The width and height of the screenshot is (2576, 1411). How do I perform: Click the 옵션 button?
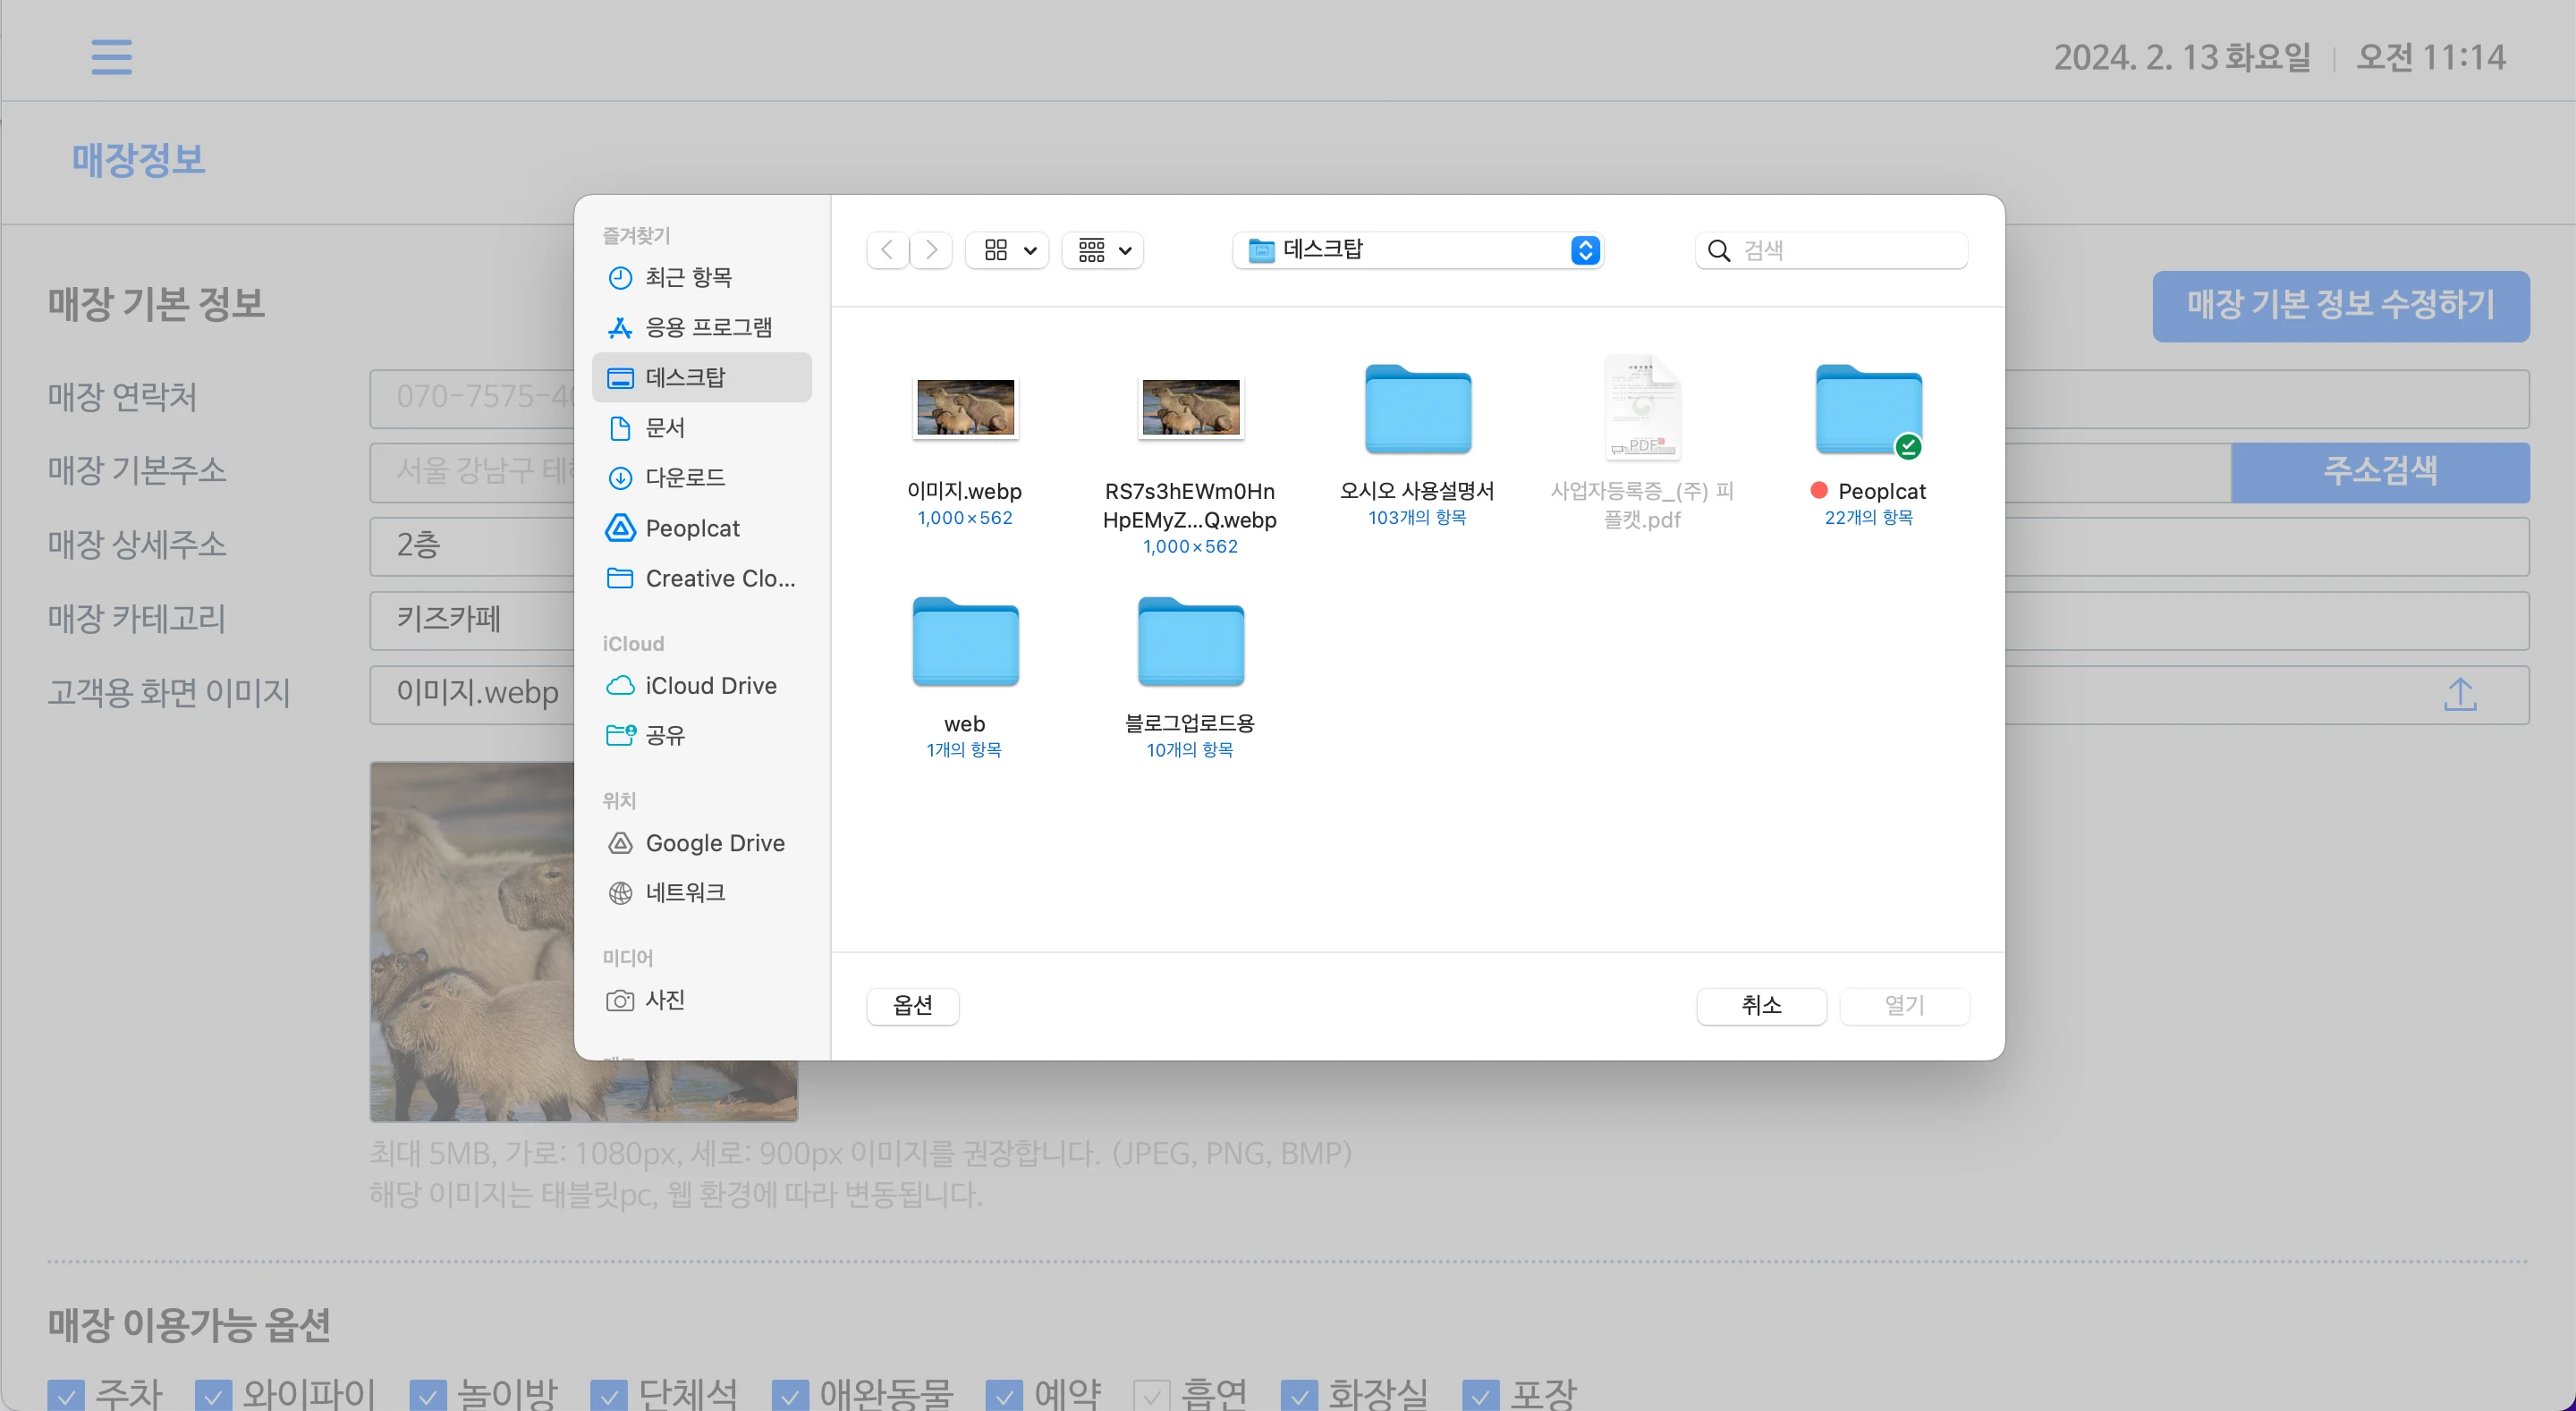click(912, 1005)
